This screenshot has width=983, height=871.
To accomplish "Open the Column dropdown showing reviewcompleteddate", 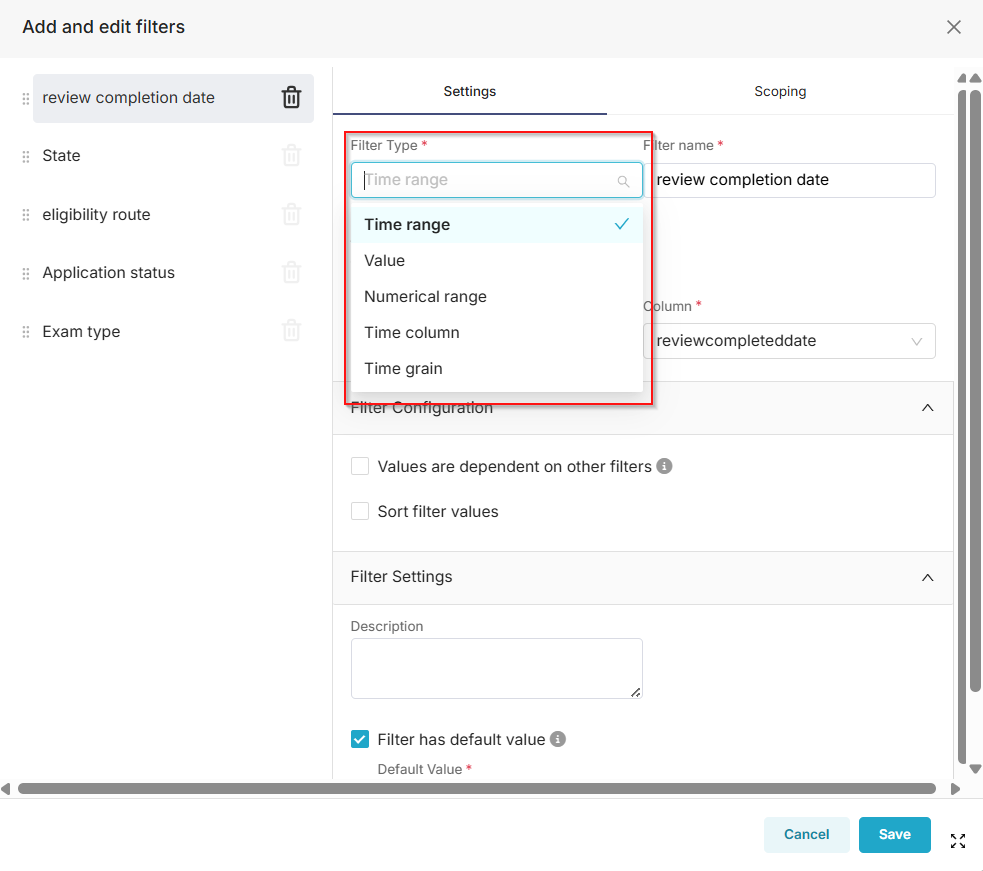I will [x=789, y=341].
